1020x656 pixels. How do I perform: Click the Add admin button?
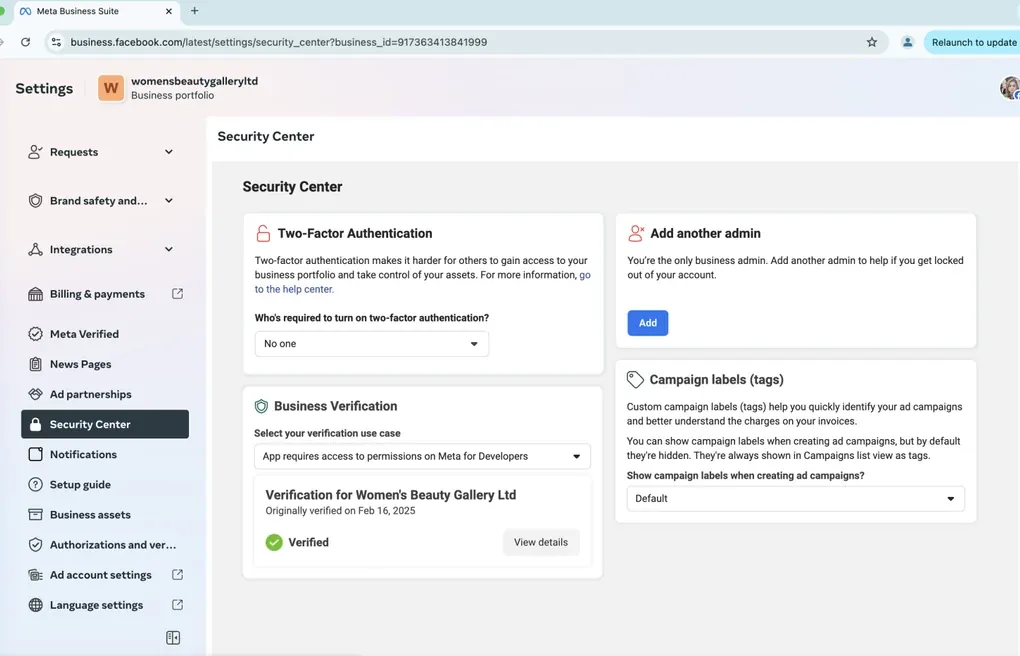click(x=647, y=323)
